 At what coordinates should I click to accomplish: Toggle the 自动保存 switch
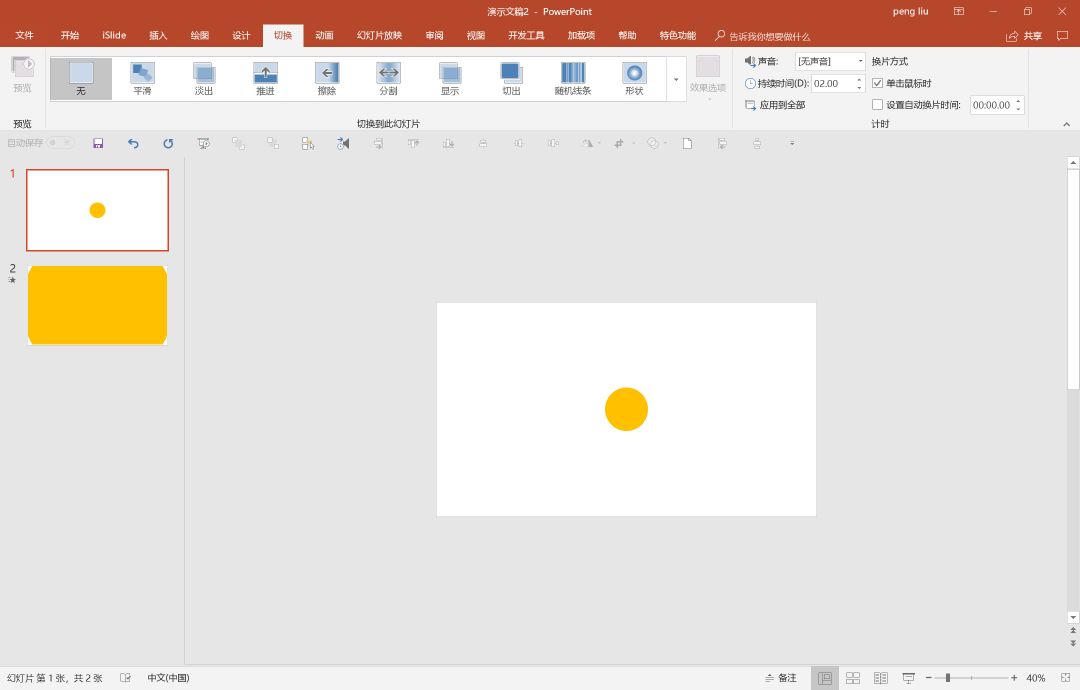coord(60,143)
